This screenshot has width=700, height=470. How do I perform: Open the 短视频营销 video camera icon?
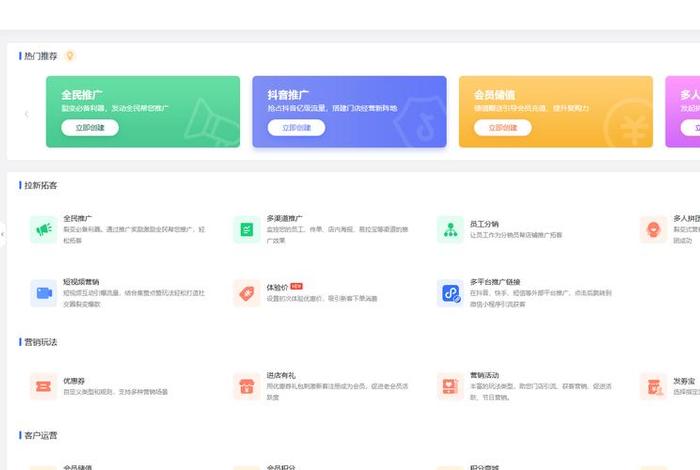point(43,293)
